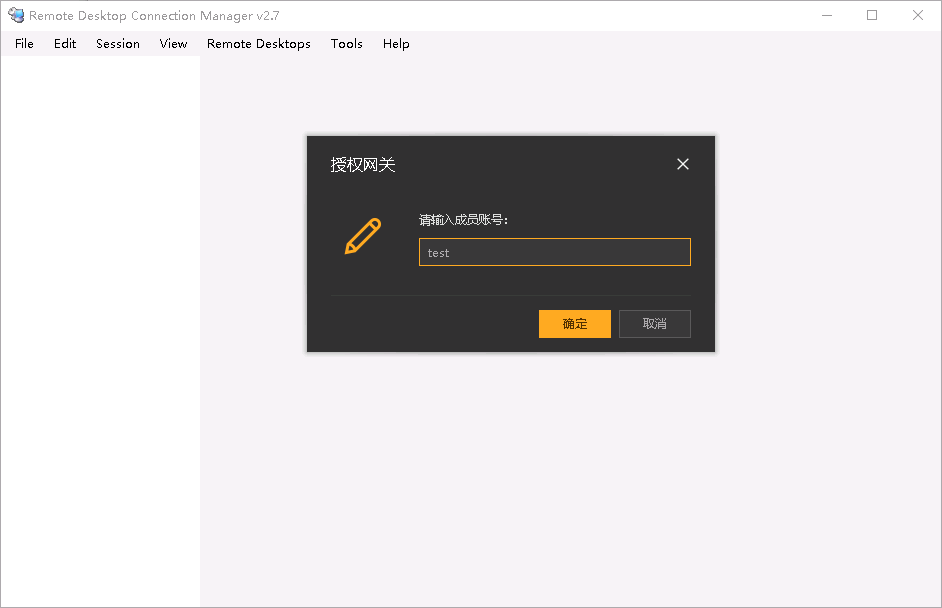
Task: Maximize the Remote Desktop Connection Manager window
Action: coord(872,16)
